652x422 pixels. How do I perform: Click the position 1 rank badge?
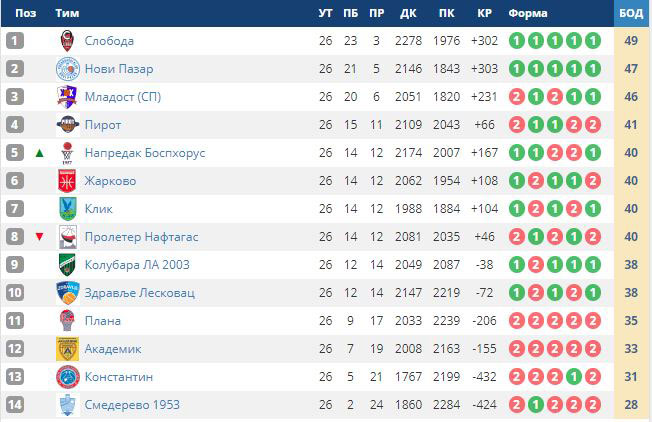(15, 41)
